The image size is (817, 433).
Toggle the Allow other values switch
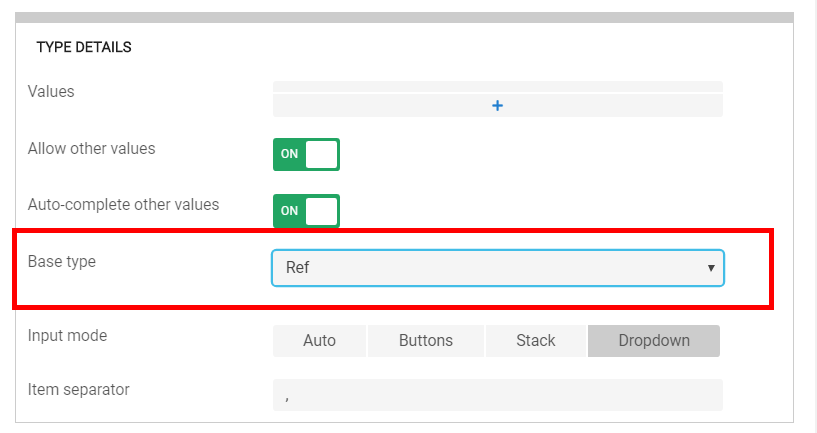(306, 154)
